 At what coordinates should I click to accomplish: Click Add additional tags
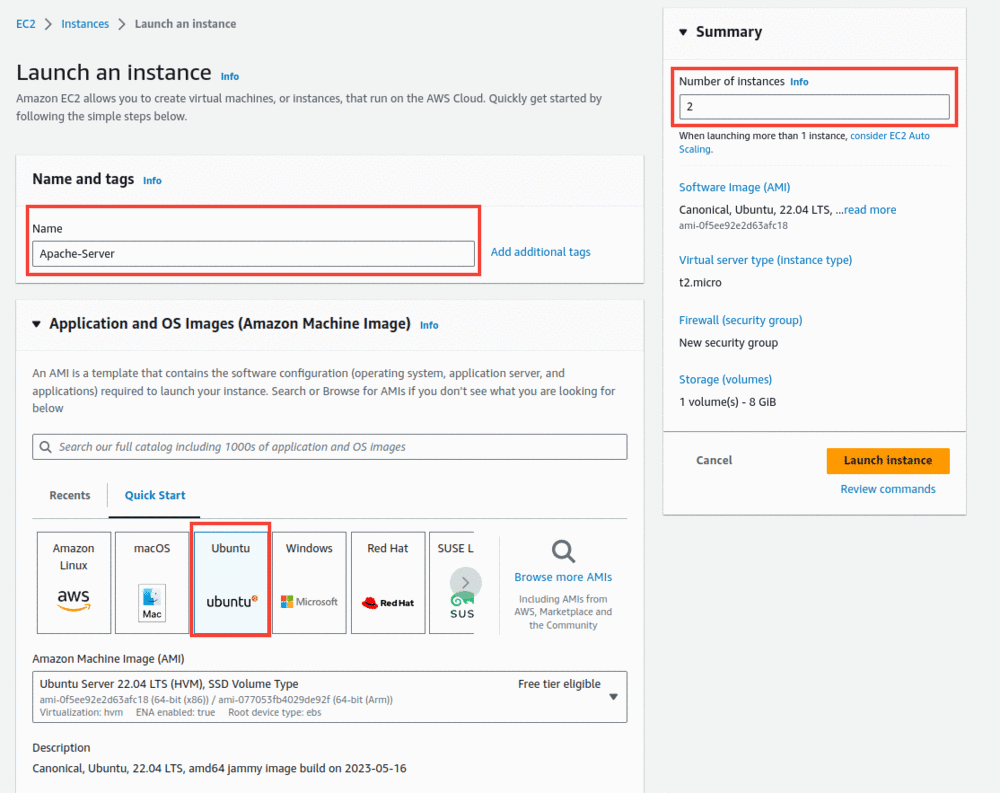pyautogui.click(x=540, y=252)
